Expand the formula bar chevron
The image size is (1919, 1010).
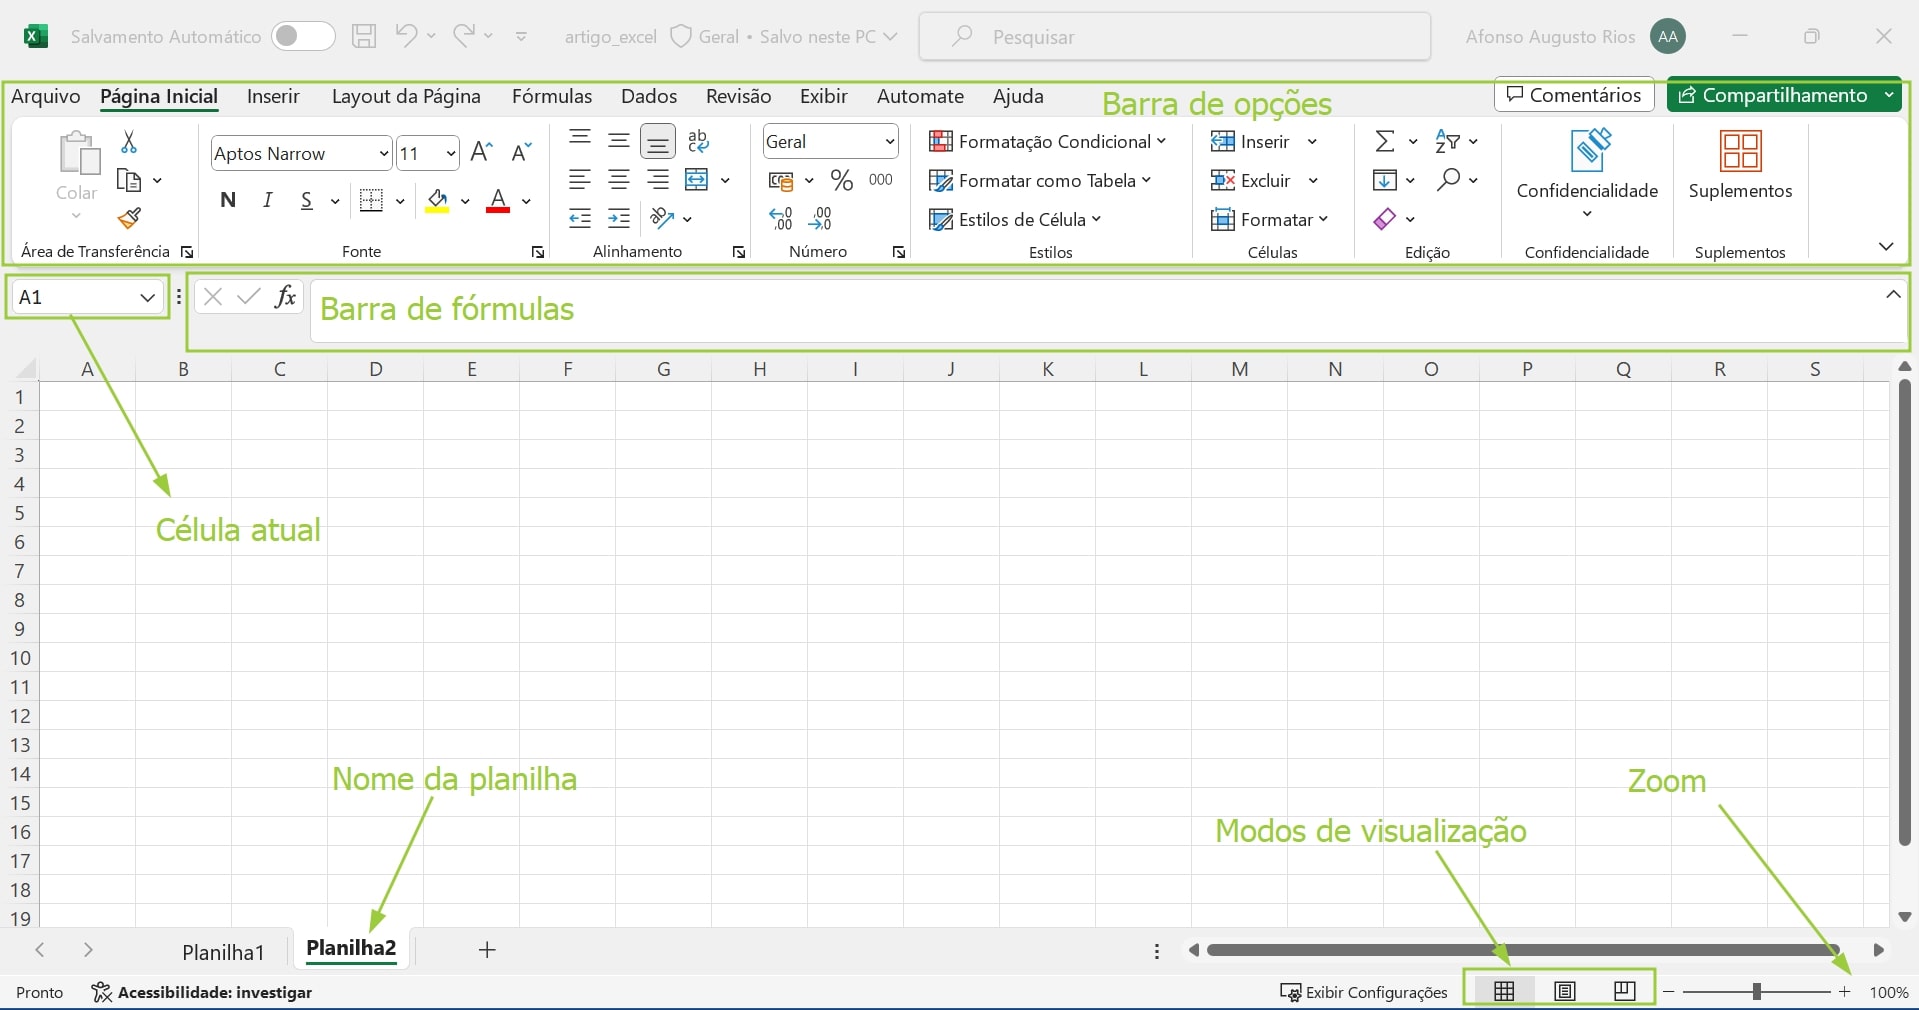(1893, 294)
